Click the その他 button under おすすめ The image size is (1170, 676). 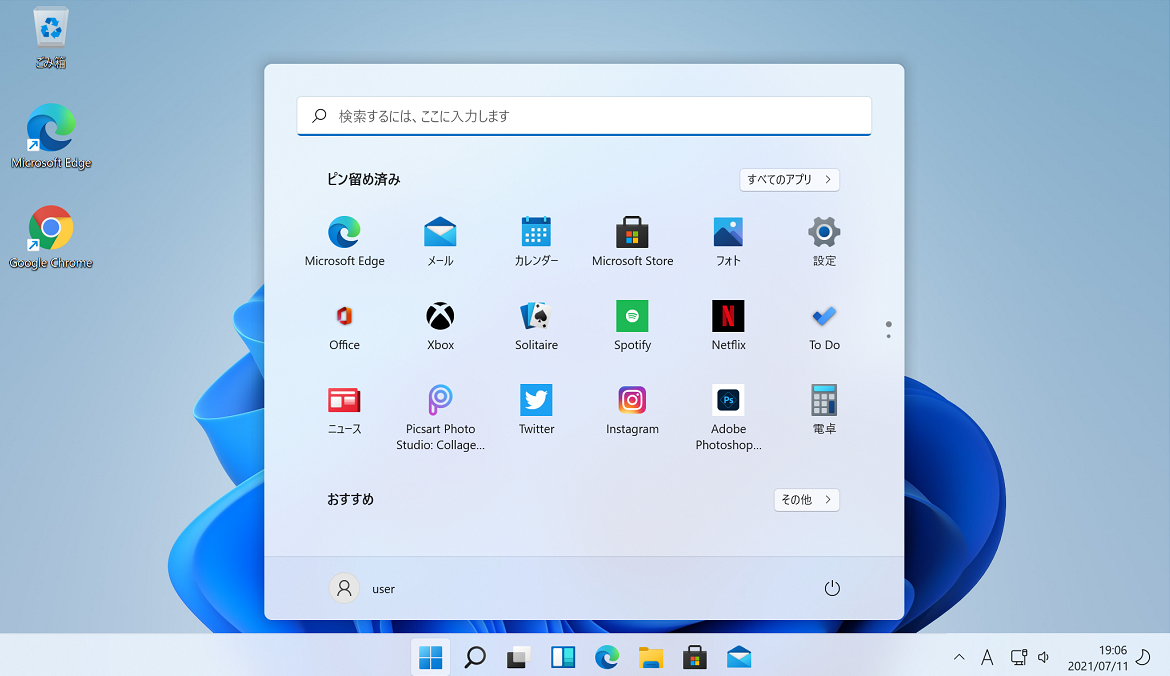tap(807, 499)
